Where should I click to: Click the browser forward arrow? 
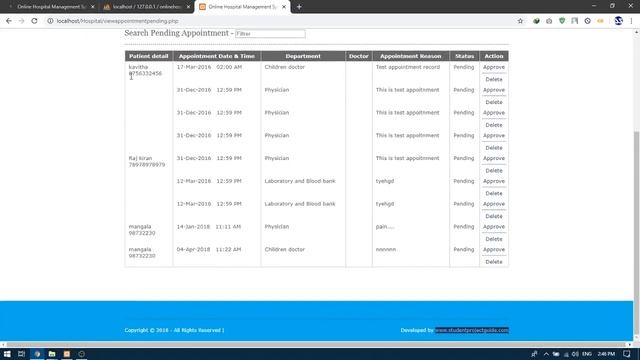tap(21, 21)
